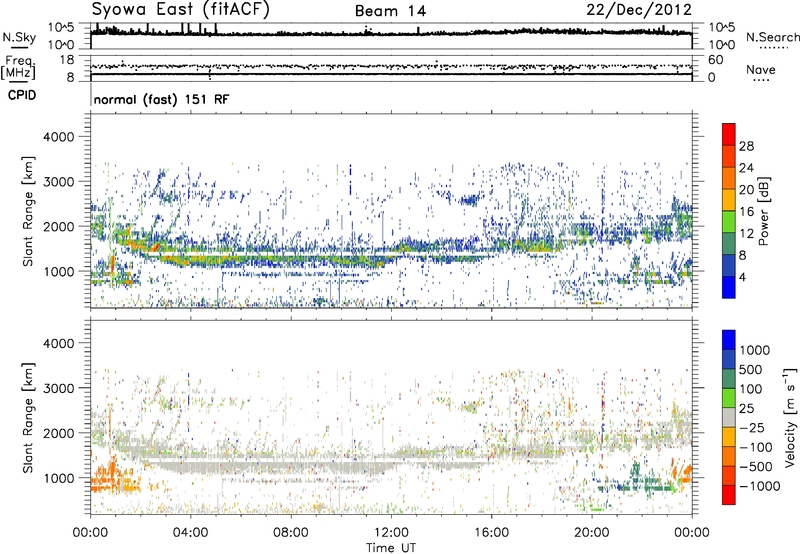Select the 'Velocity [m s⁻¹]' colorbar title
Viewport: 800px width, 554px height.
pos(790,417)
